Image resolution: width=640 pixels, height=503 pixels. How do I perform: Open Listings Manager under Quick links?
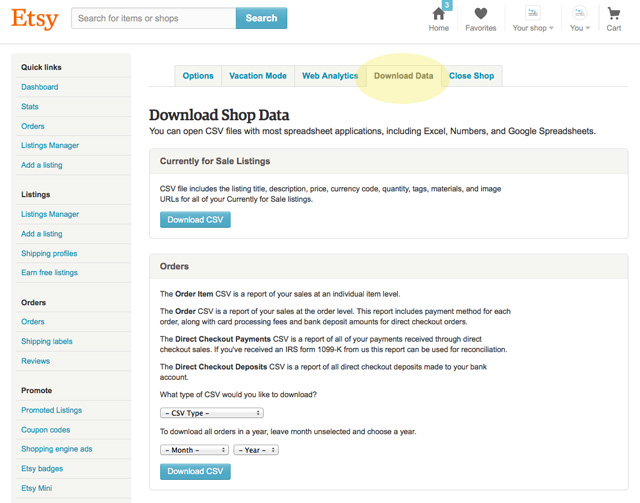click(x=50, y=145)
